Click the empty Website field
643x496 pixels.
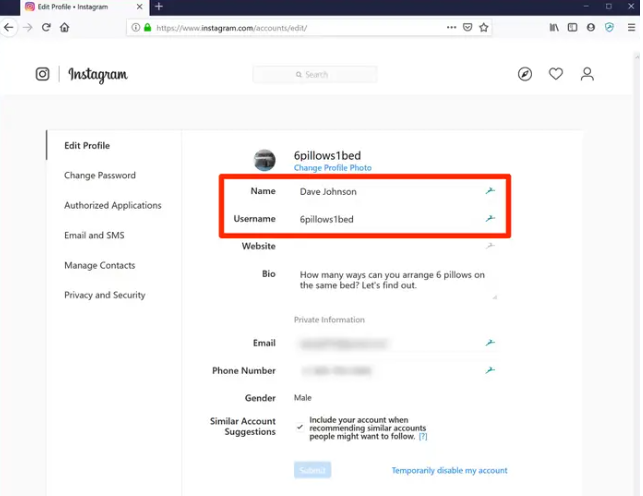[396, 246]
